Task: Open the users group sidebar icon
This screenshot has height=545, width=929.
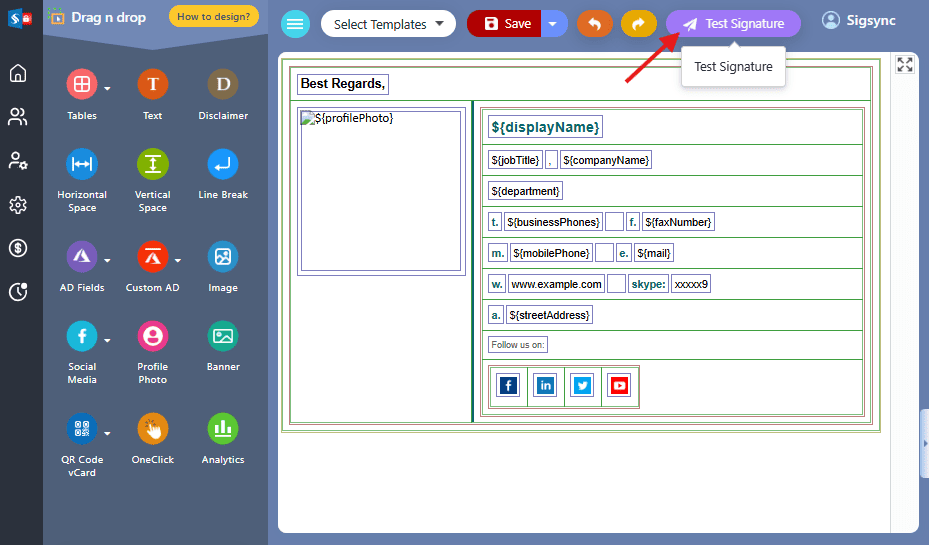Action: tap(18, 117)
